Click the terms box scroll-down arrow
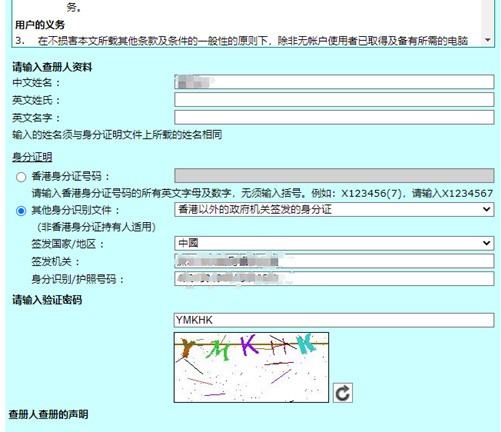 (x=488, y=40)
